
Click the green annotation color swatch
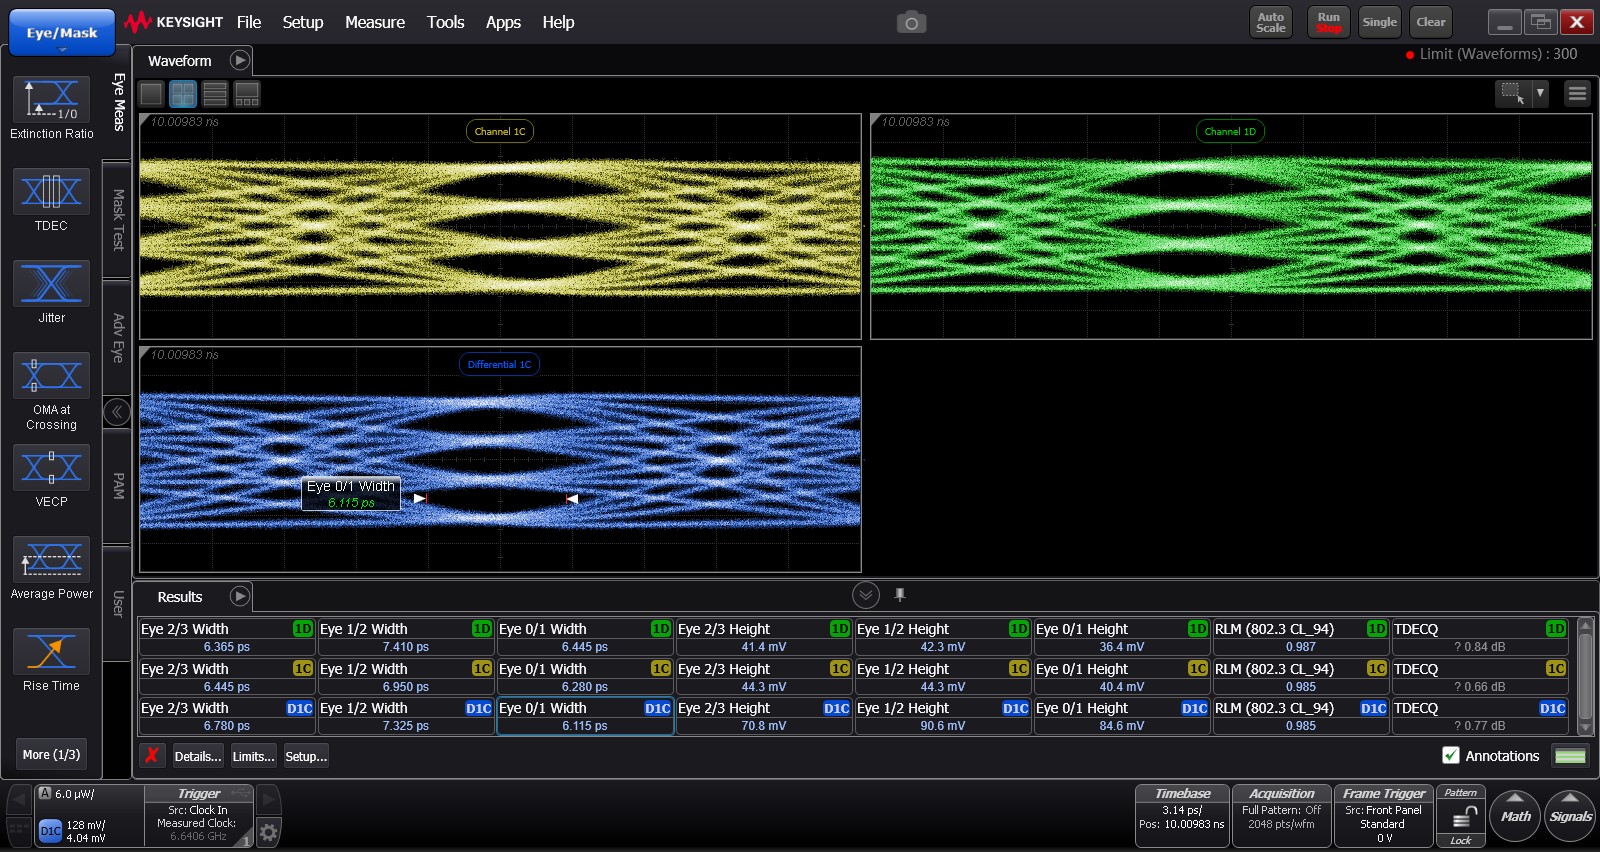(x=1570, y=756)
